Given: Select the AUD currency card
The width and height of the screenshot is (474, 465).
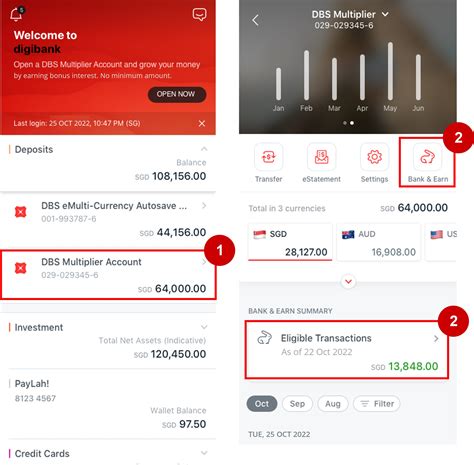Looking at the screenshot, I should coord(379,242).
